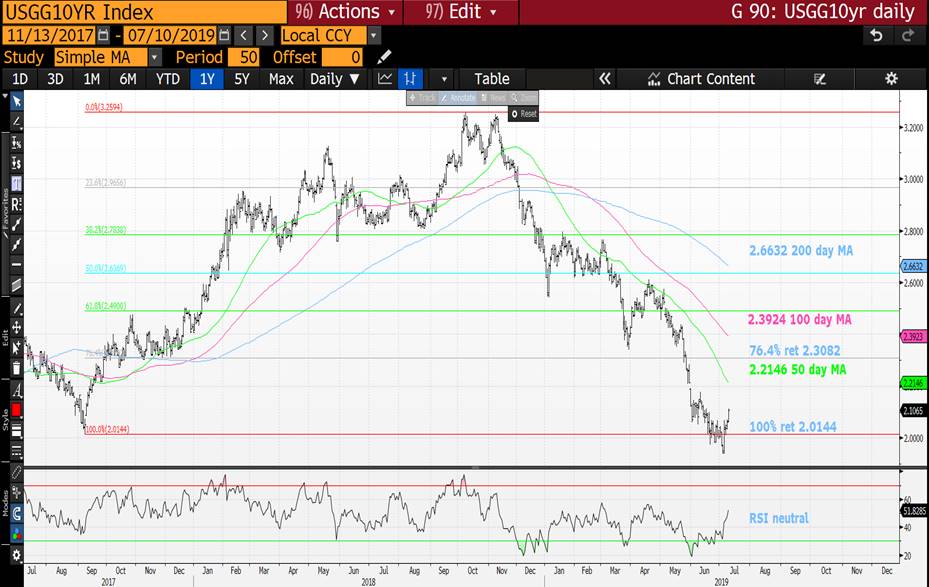Click the end date field 07/10/2019
Viewport: 929px width, 587px height.
(x=171, y=36)
